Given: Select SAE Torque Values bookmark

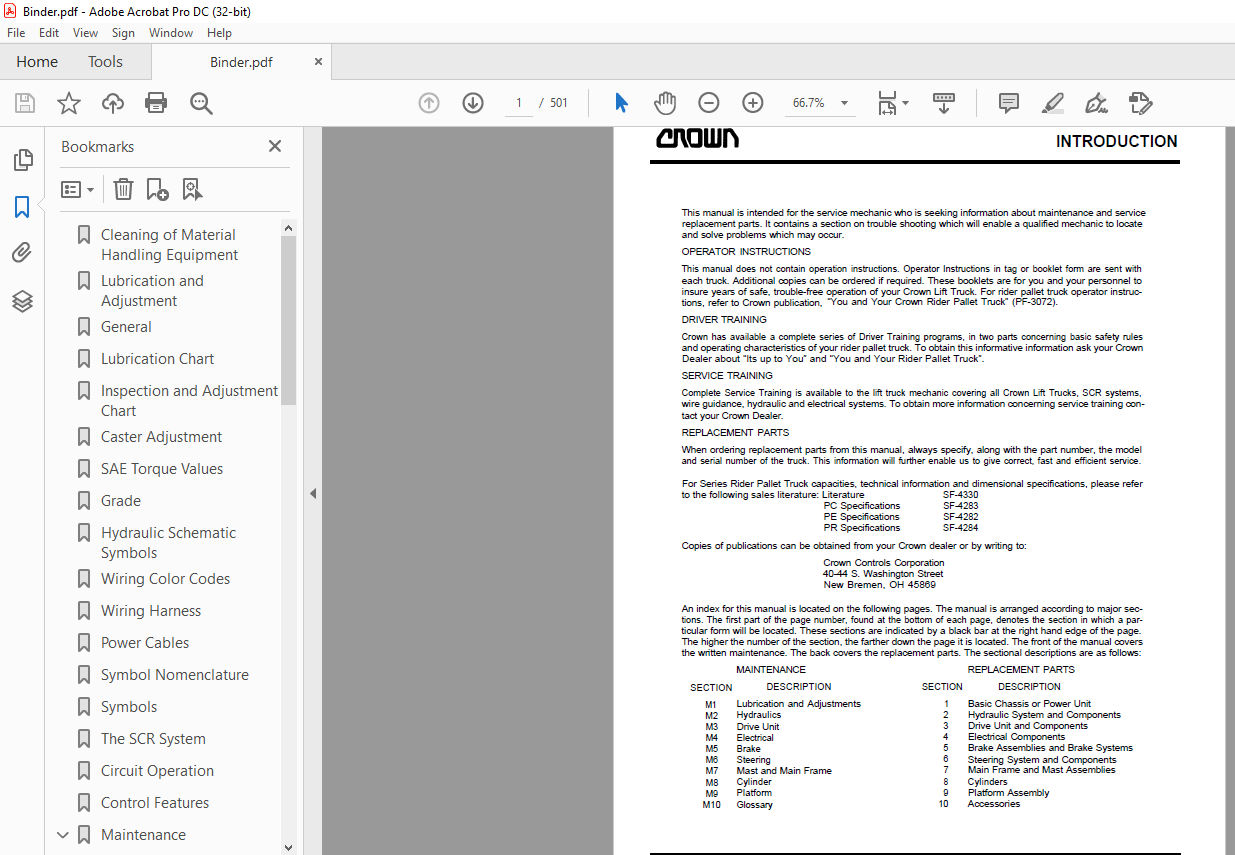Looking at the screenshot, I should pyautogui.click(x=162, y=469).
